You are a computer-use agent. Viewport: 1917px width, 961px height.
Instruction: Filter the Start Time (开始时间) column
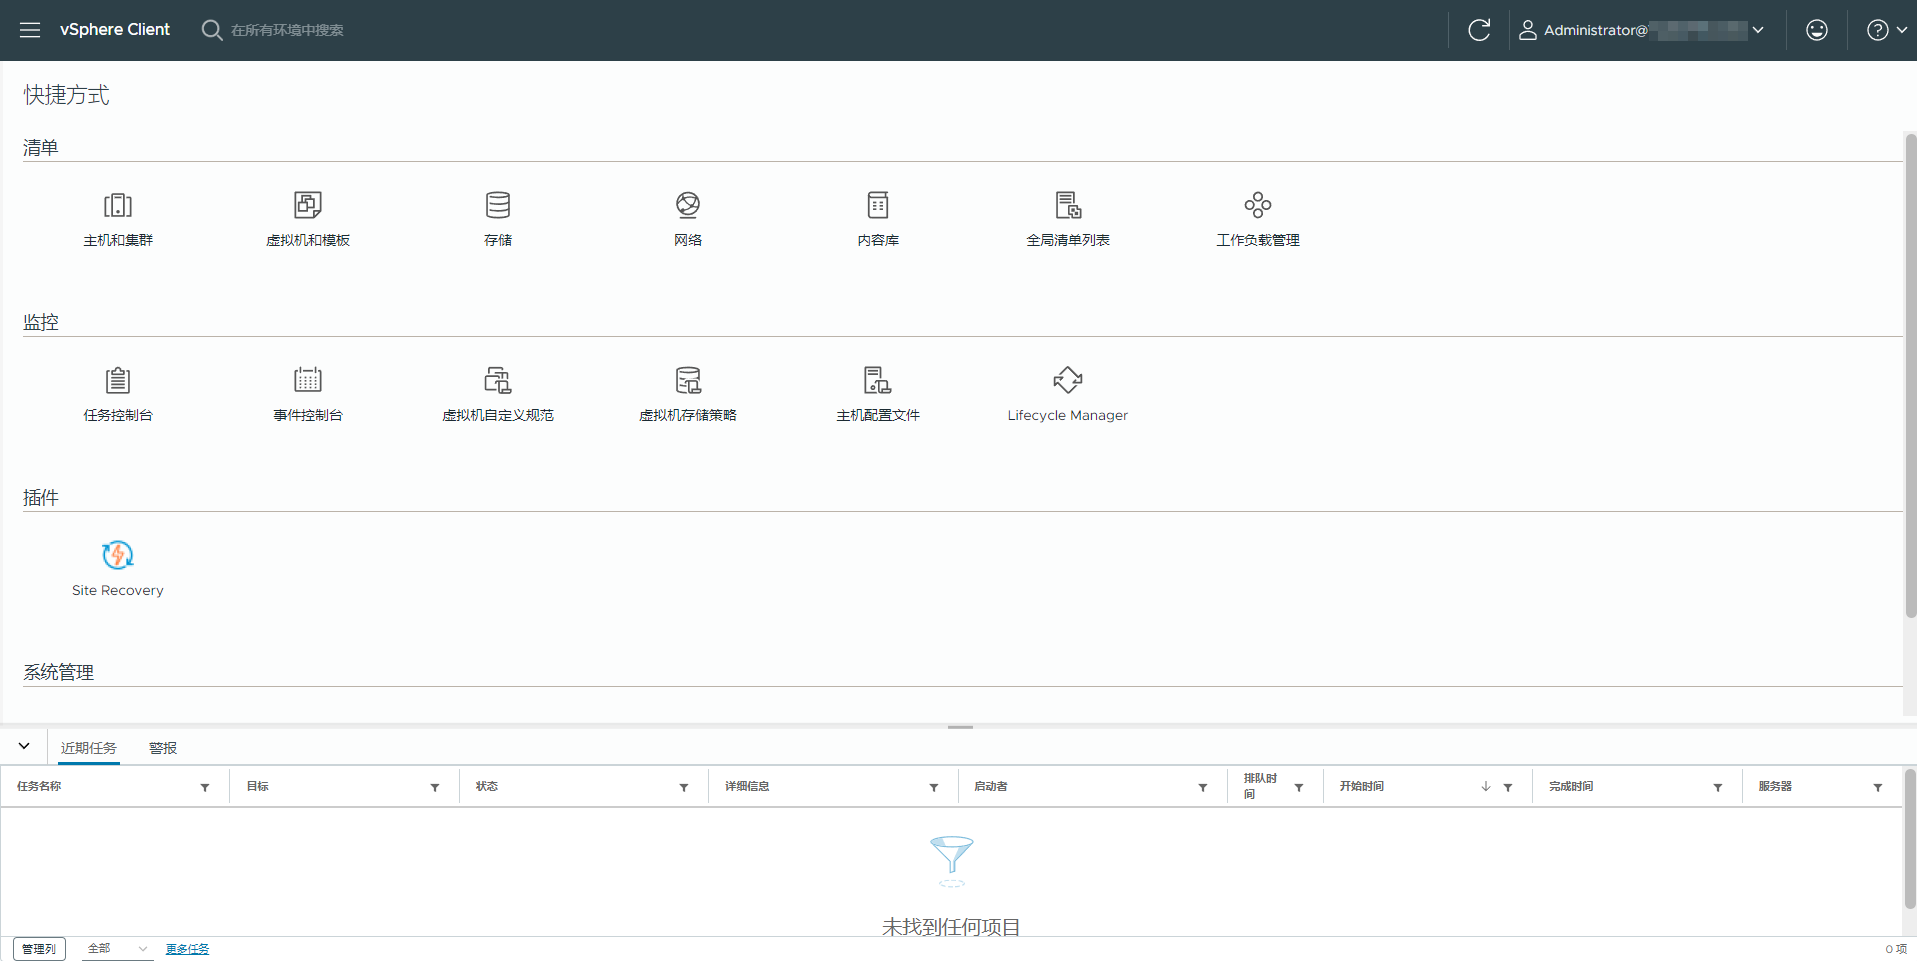1508,788
